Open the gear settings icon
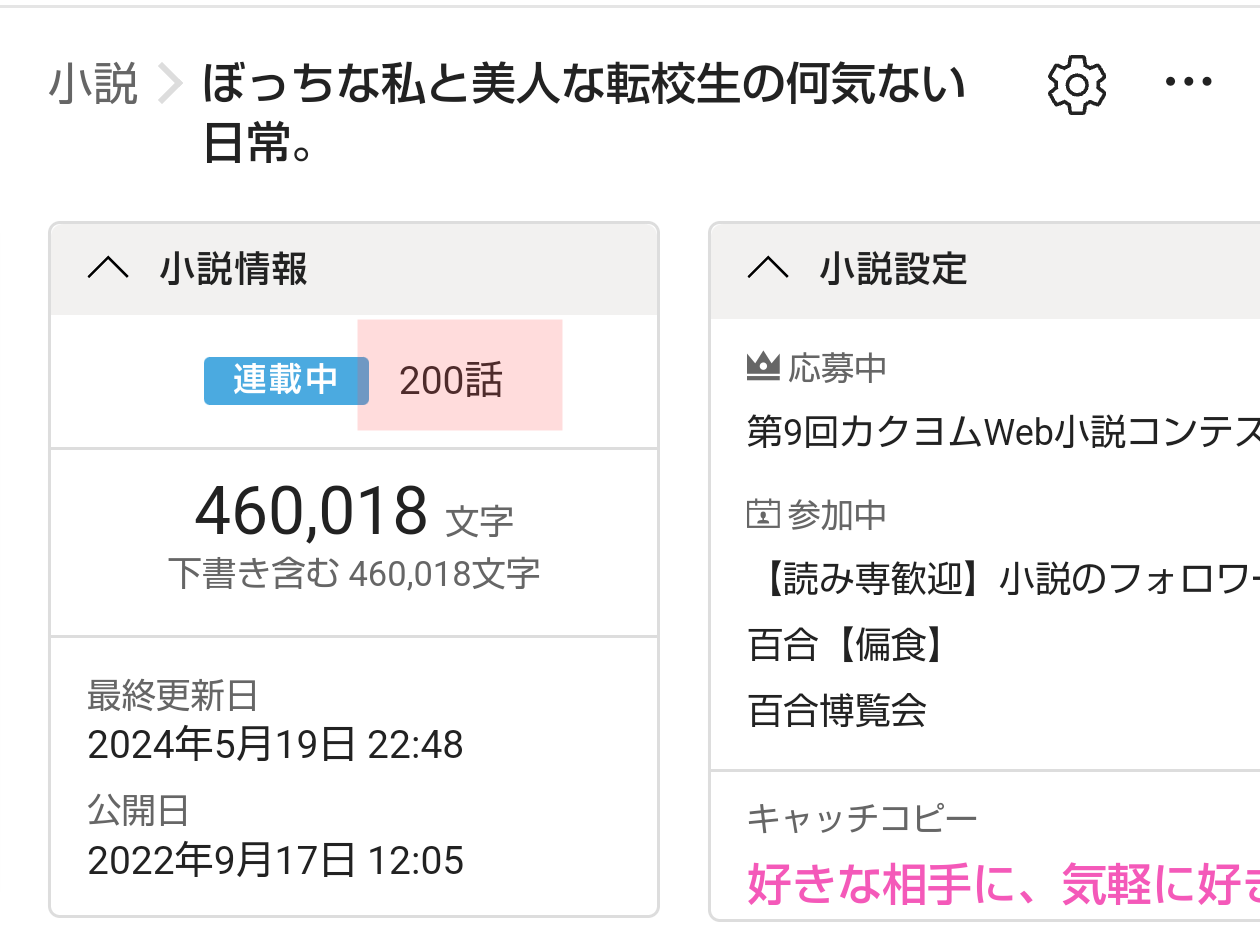This screenshot has height=944, width=1260. click(x=1076, y=84)
